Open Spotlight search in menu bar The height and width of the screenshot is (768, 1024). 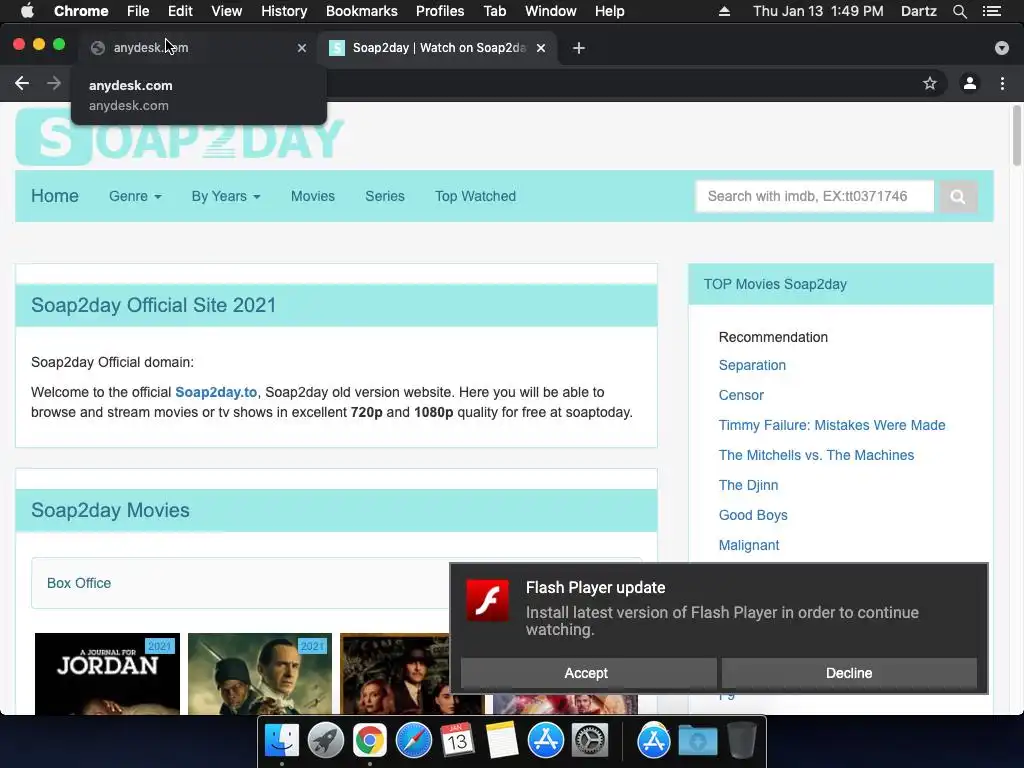click(959, 11)
